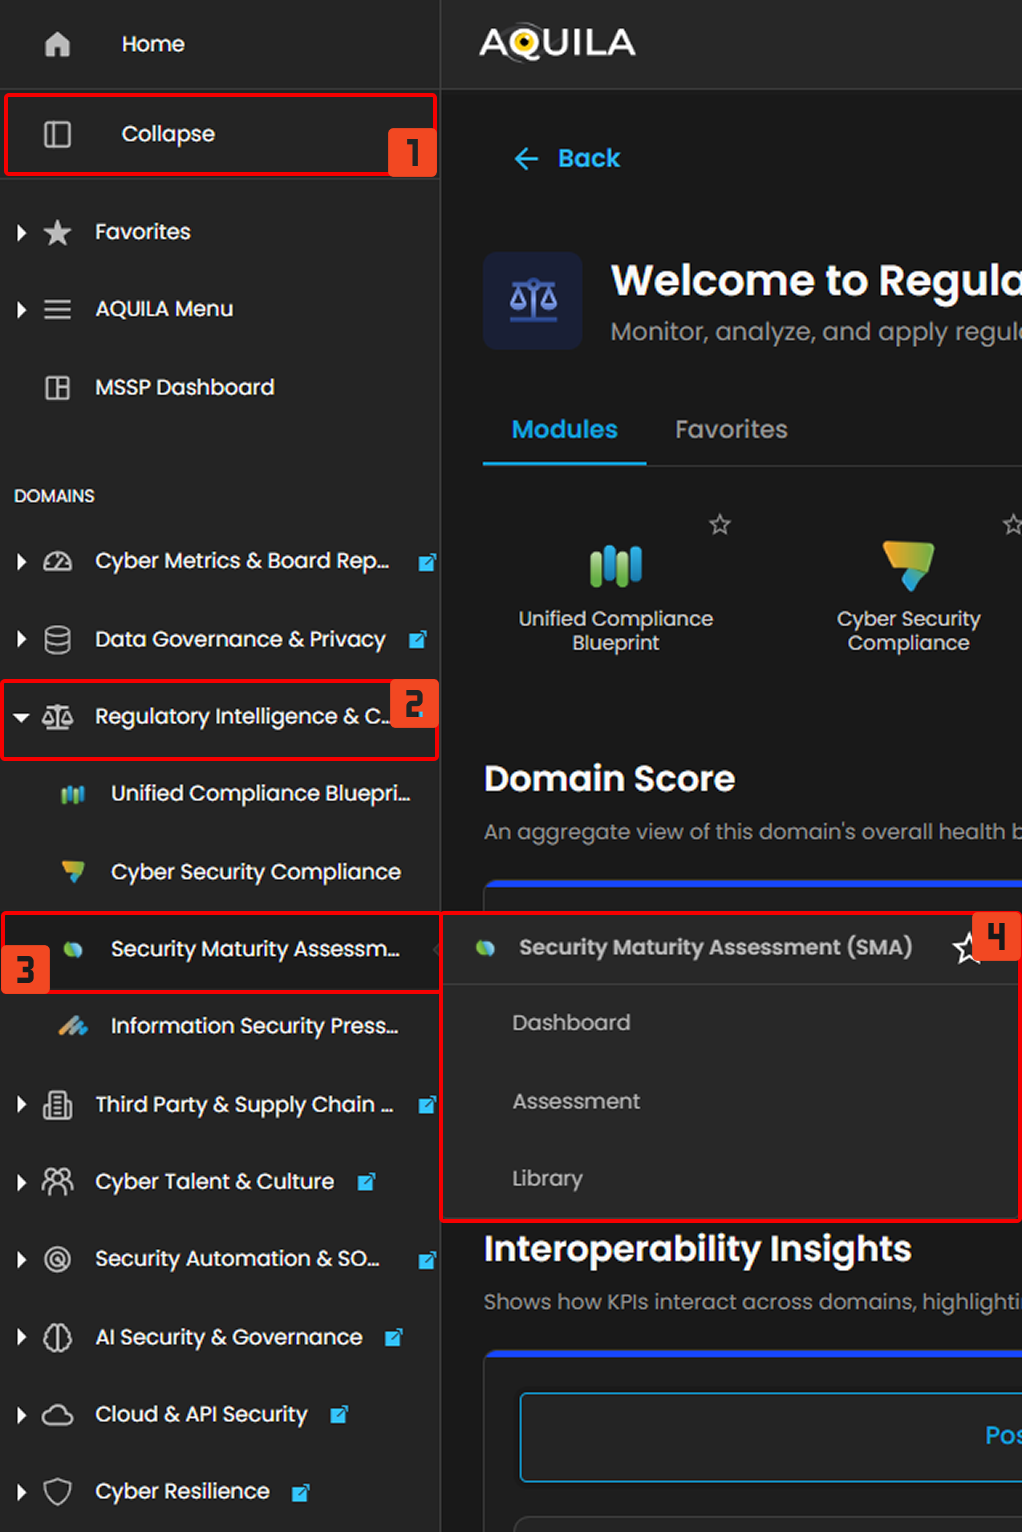Open Cyber Resilience external link icon
The height and width of the screenshot is (1532, 1022).
300,1492
